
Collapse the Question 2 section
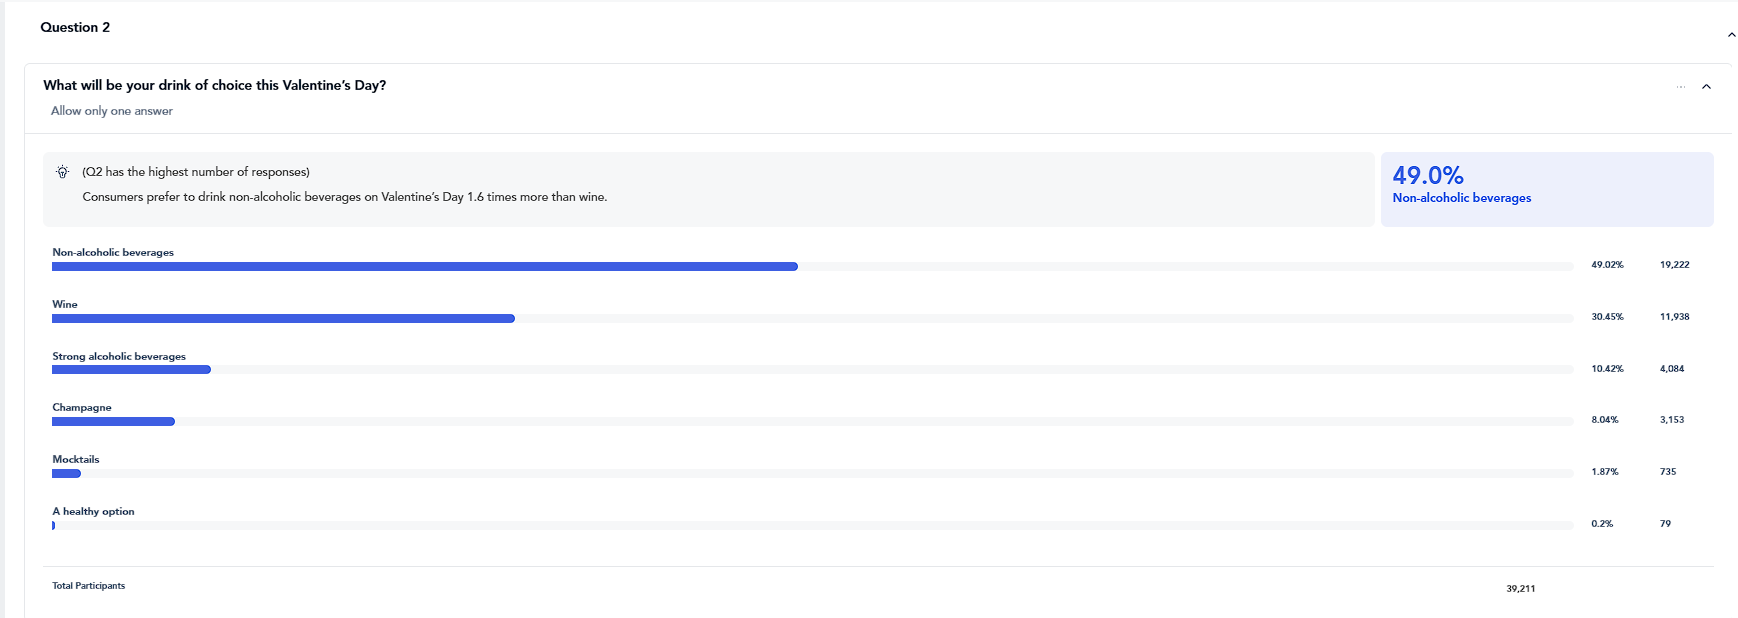tap(1731, 35)
